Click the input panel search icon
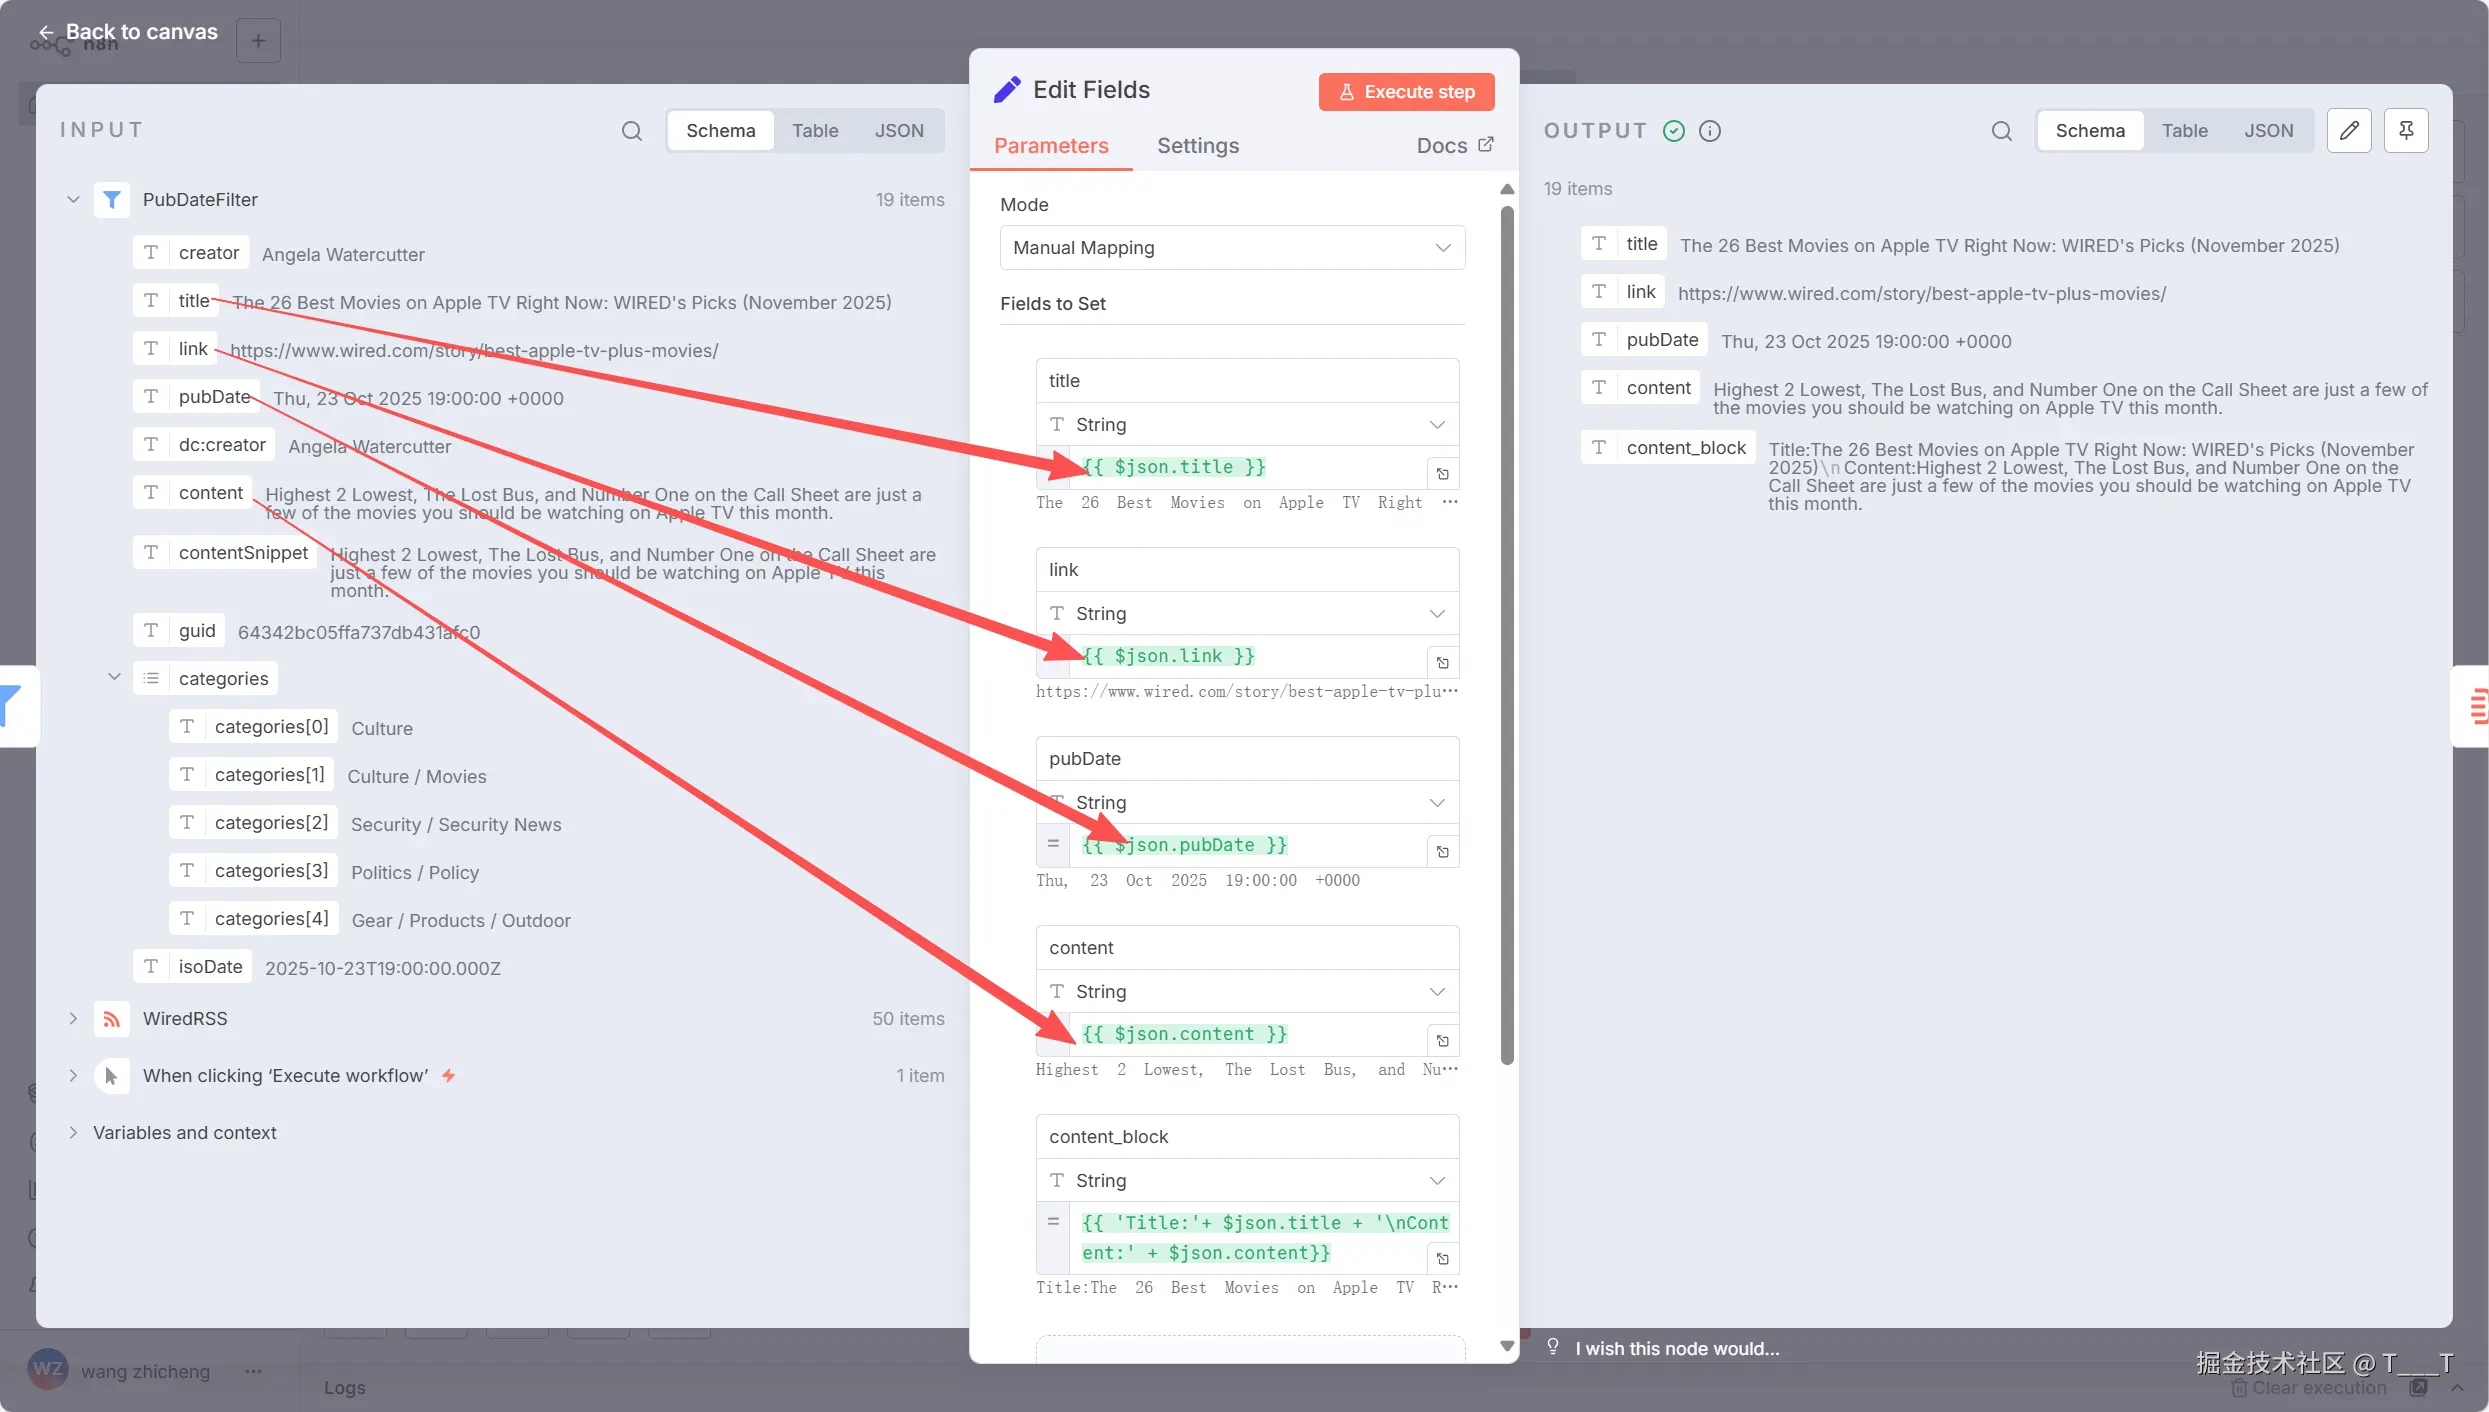 coord(631,131)
